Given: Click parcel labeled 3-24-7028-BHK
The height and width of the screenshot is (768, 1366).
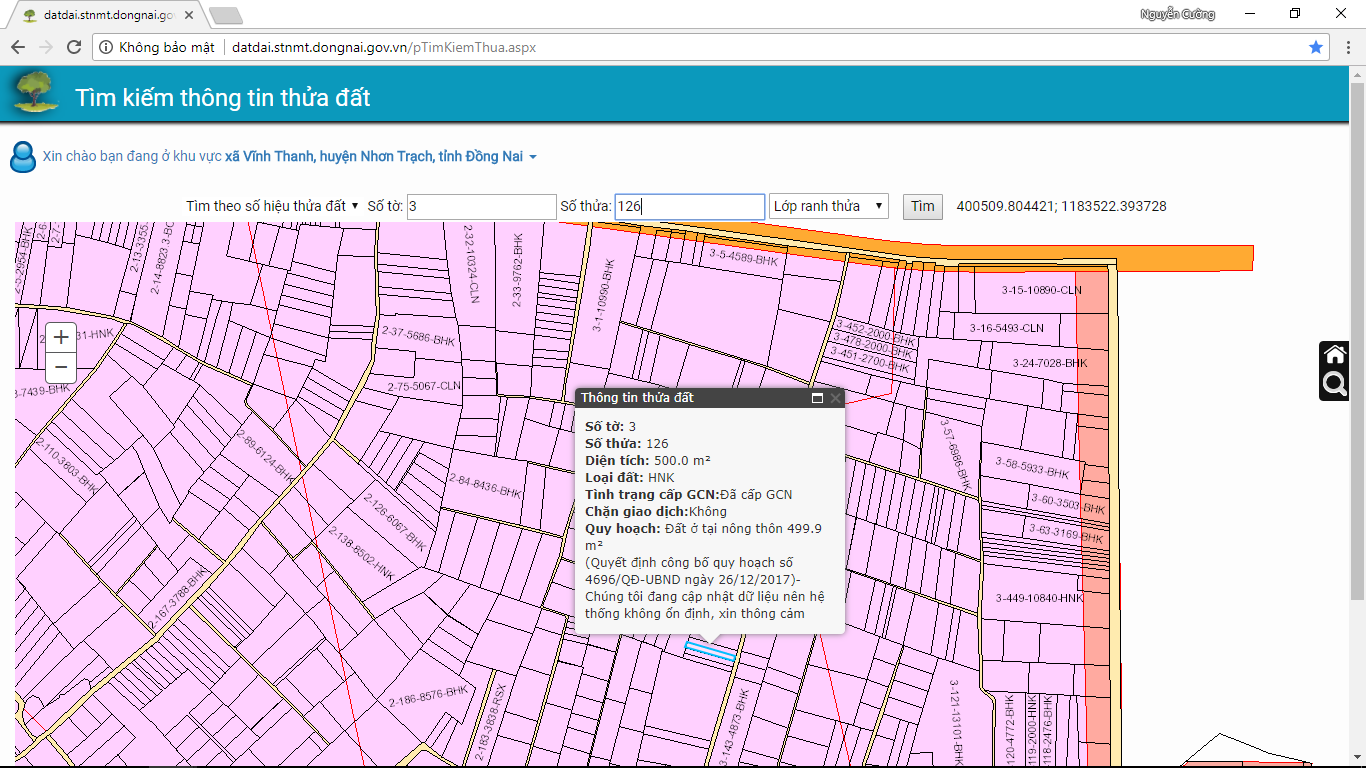Looking at the screenshot, I should pos(1049,363).
